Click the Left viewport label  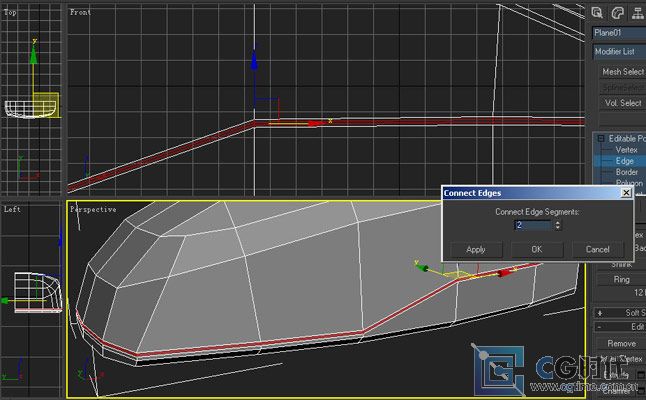(x=12, y=209)
